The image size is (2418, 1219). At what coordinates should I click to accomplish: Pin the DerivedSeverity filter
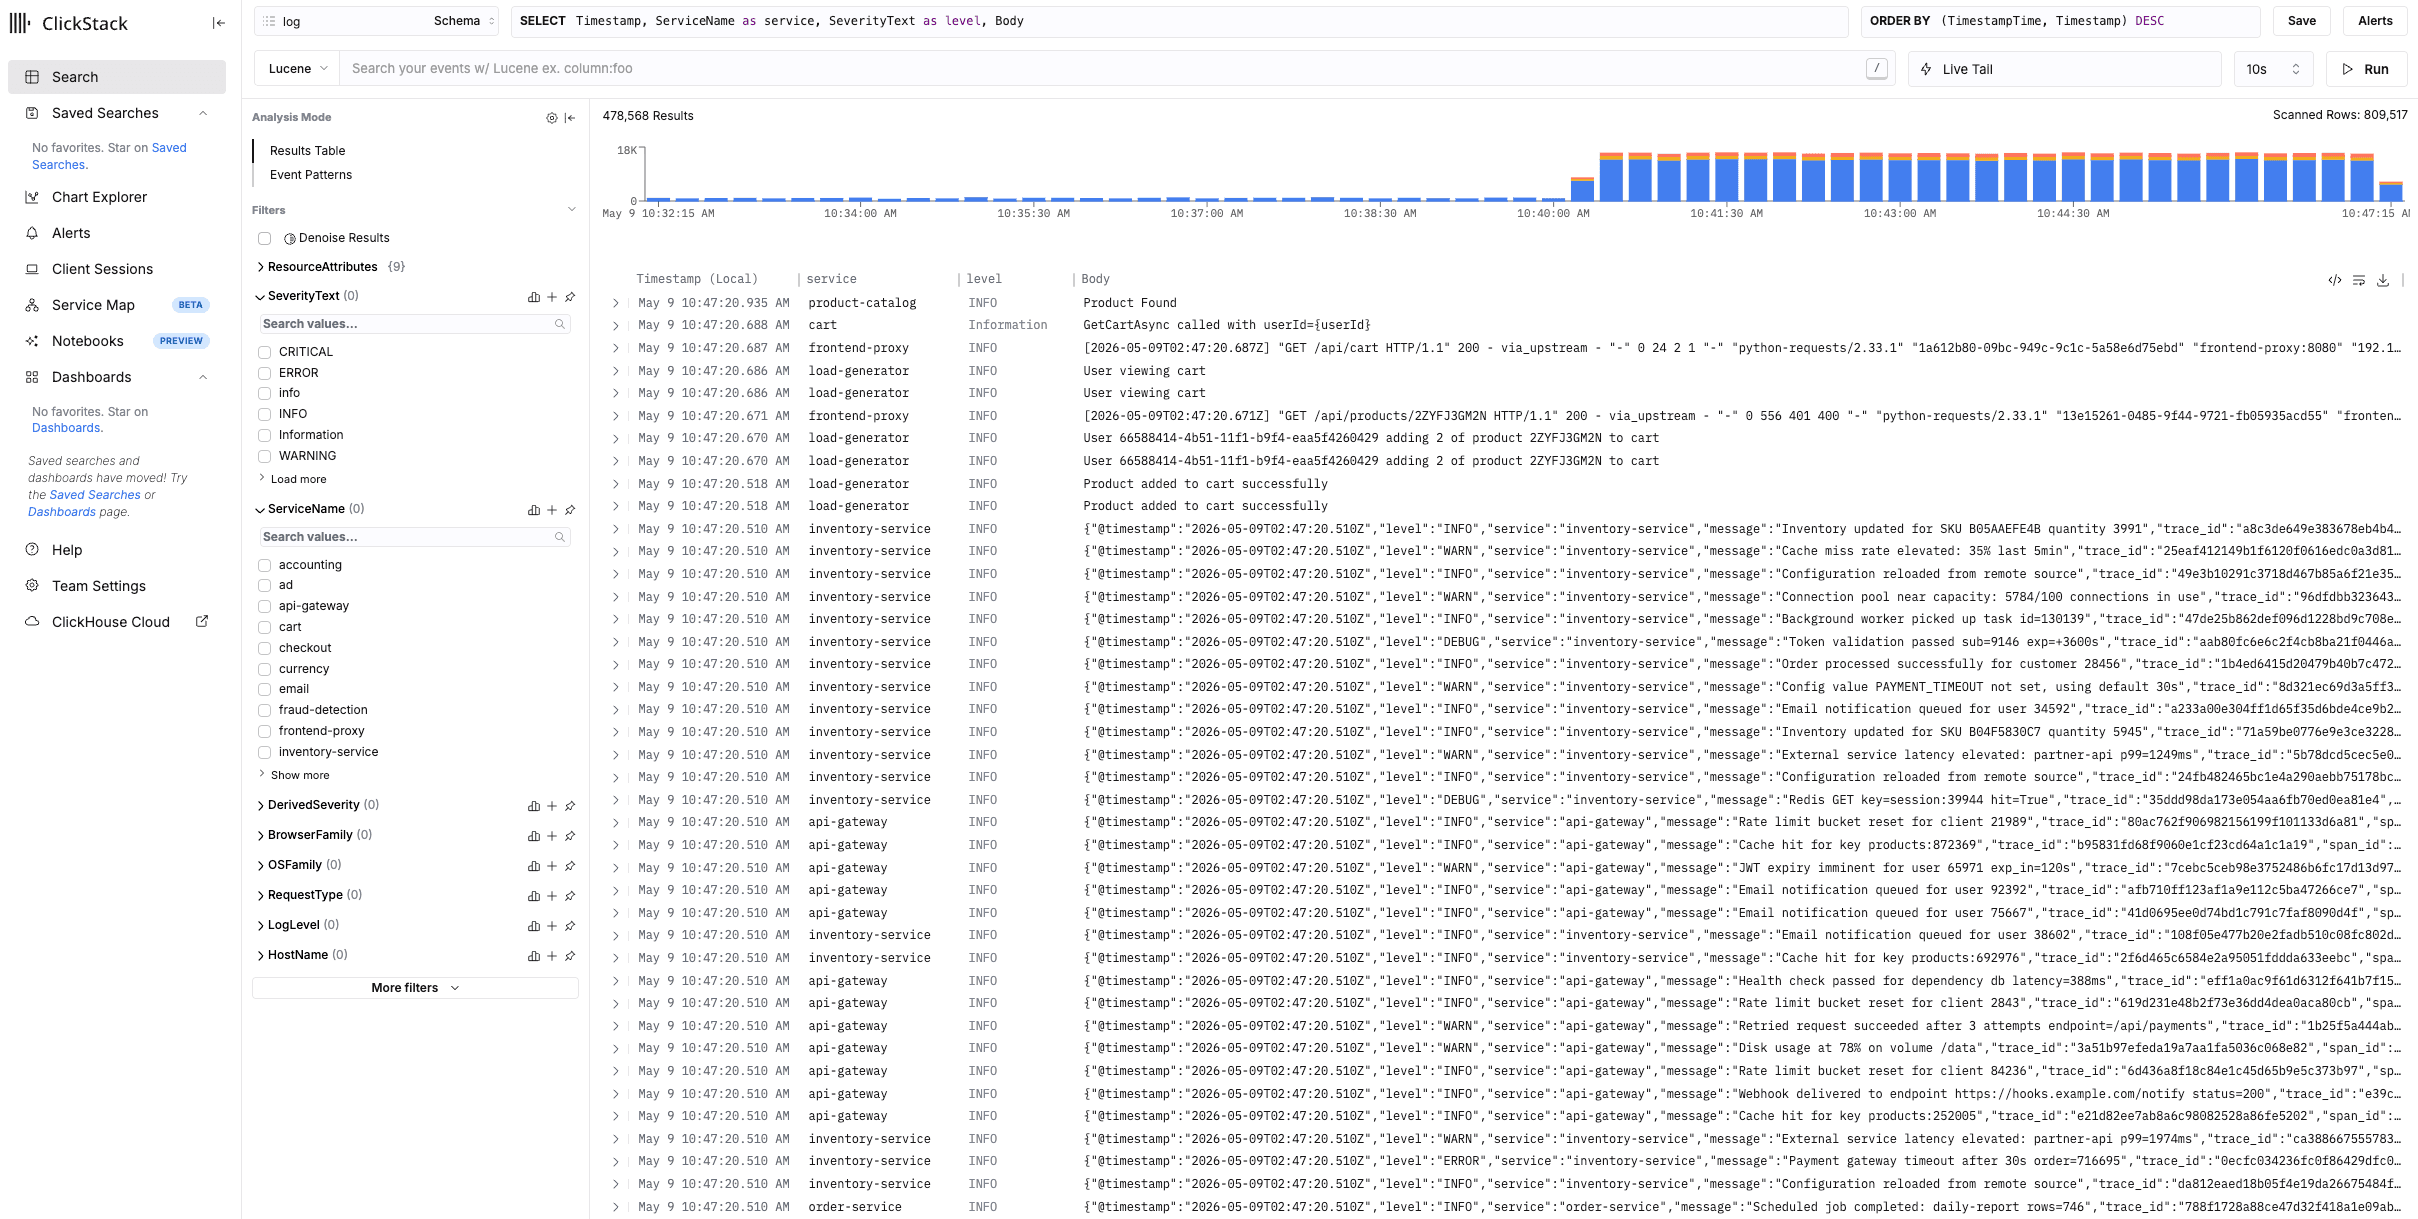click(570, 806)
